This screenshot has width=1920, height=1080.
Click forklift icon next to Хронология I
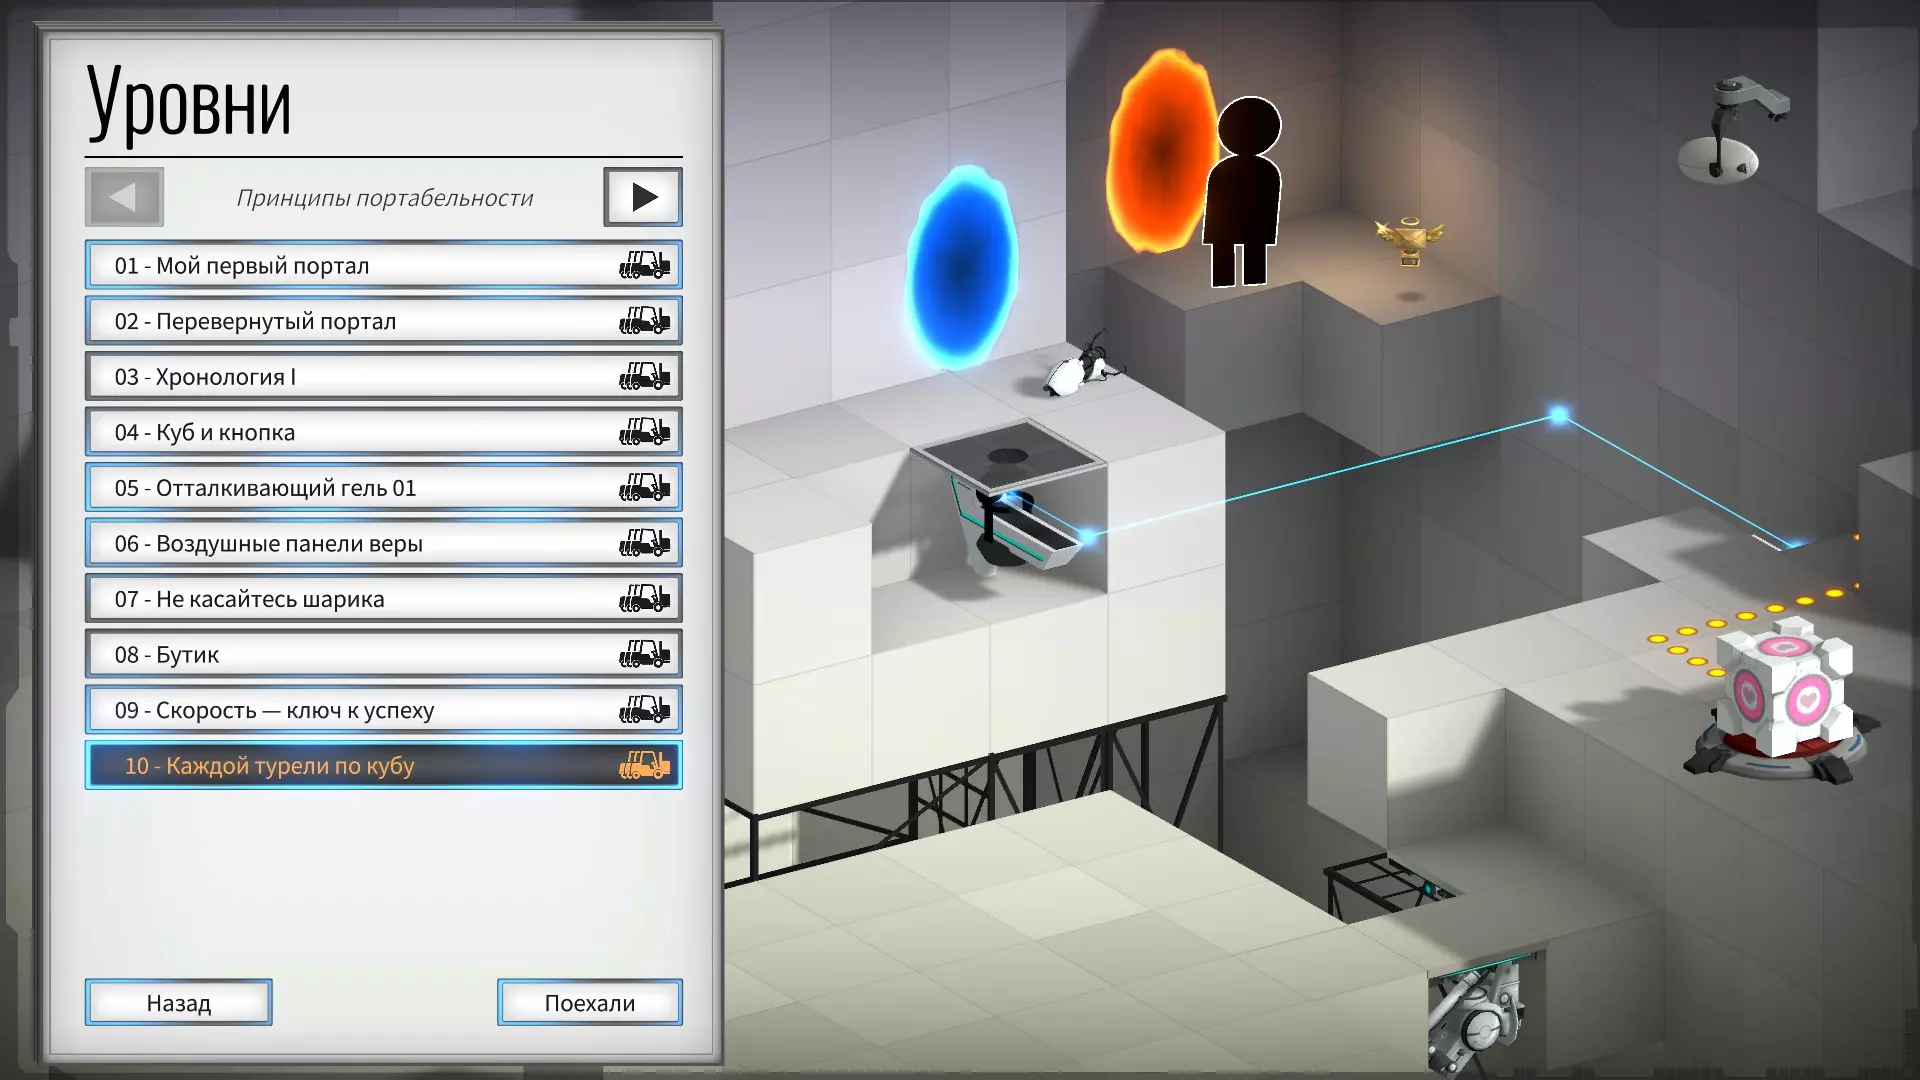(x=644, y=377)
